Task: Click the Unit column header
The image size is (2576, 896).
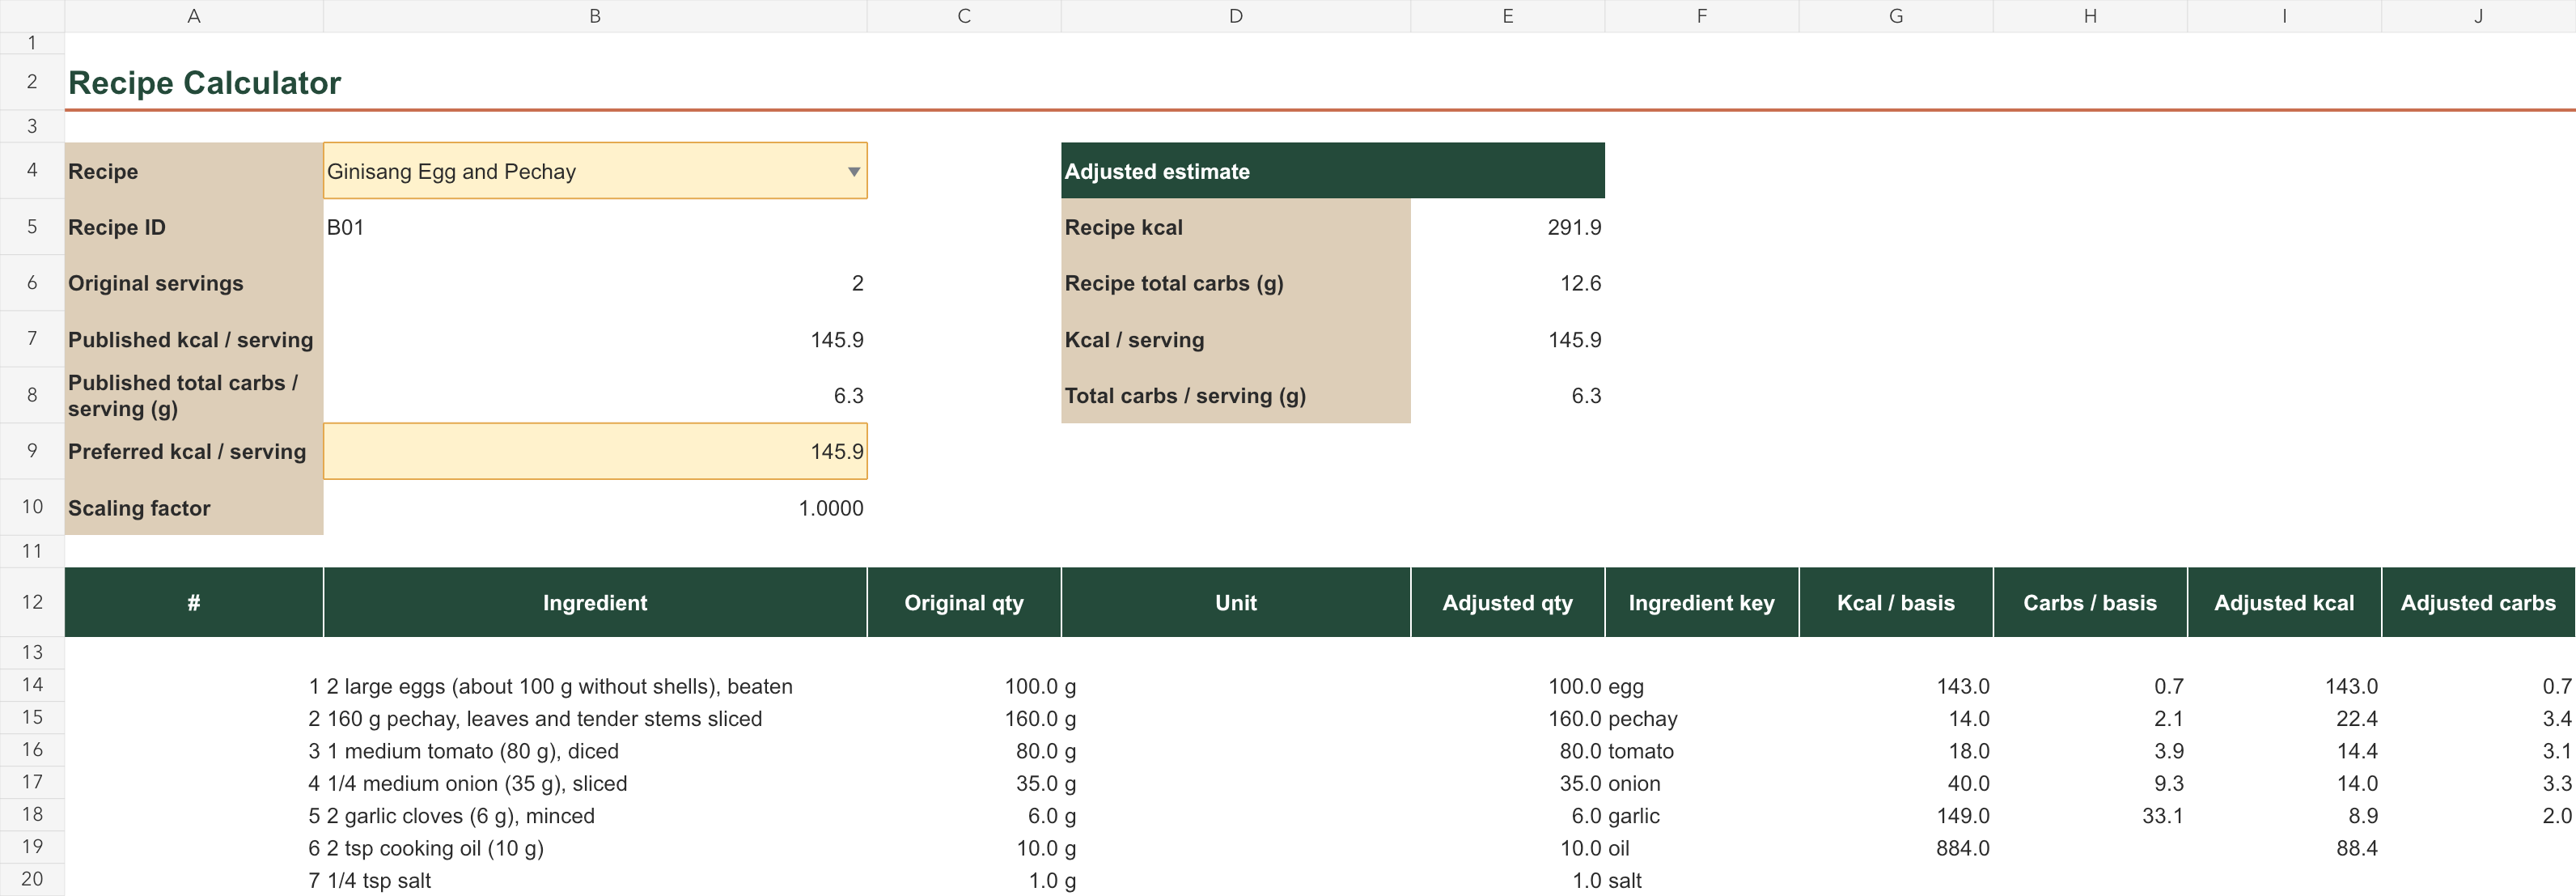Action: tap(1236, 602)
